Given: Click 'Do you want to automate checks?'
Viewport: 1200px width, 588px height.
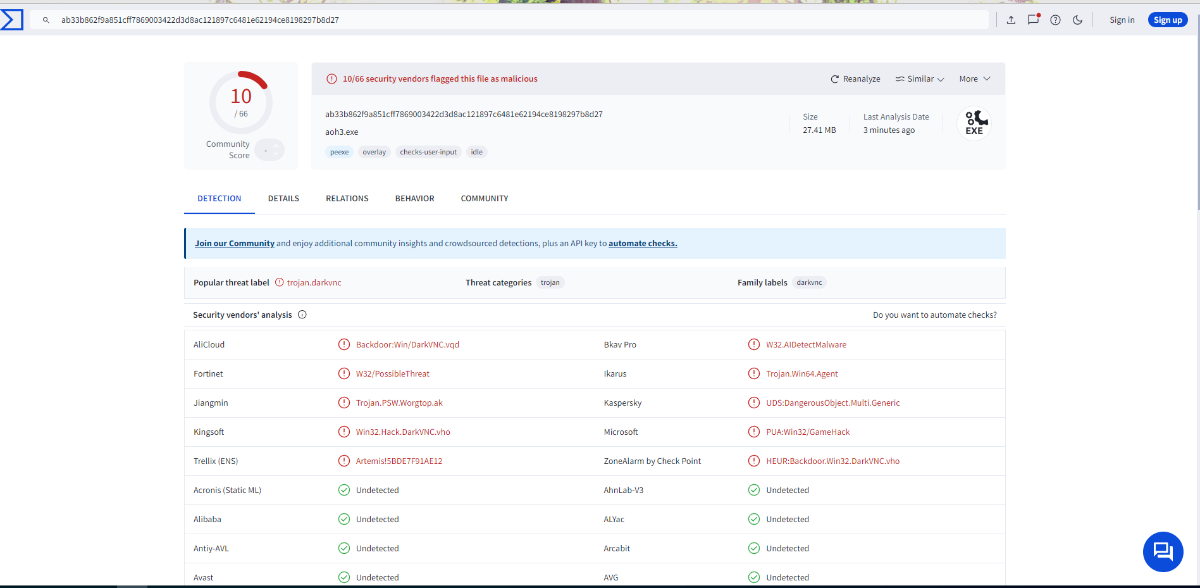Looking at the screenshot, I should (934, 314).
